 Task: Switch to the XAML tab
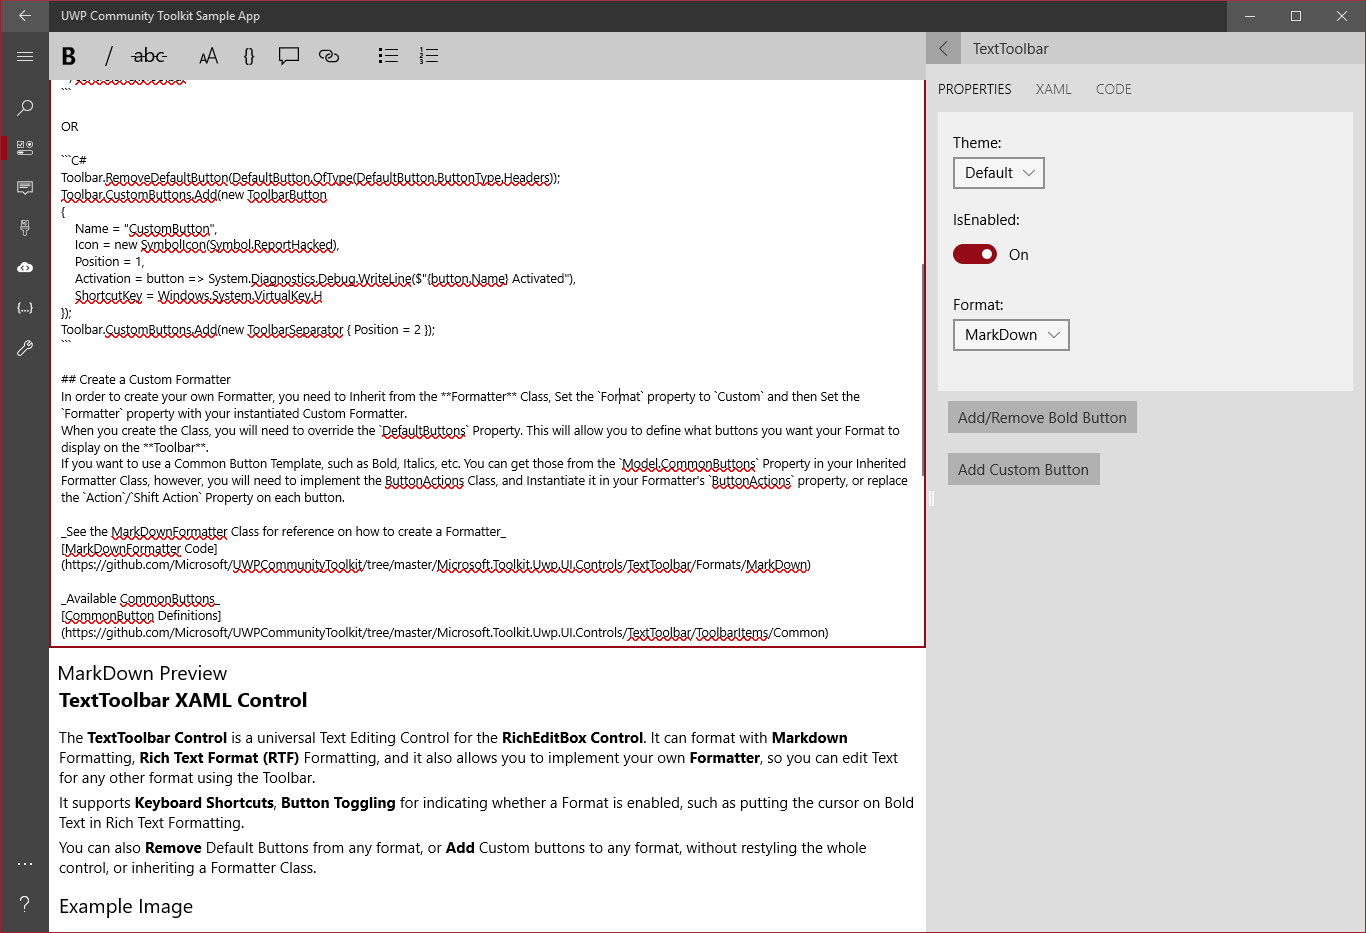tap(1053, 89)
